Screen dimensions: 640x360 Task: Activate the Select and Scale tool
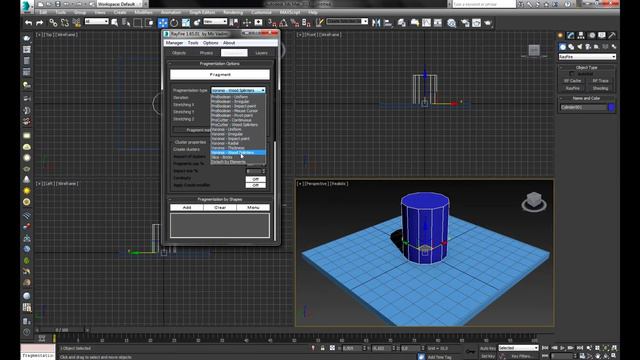pos(186,23)
